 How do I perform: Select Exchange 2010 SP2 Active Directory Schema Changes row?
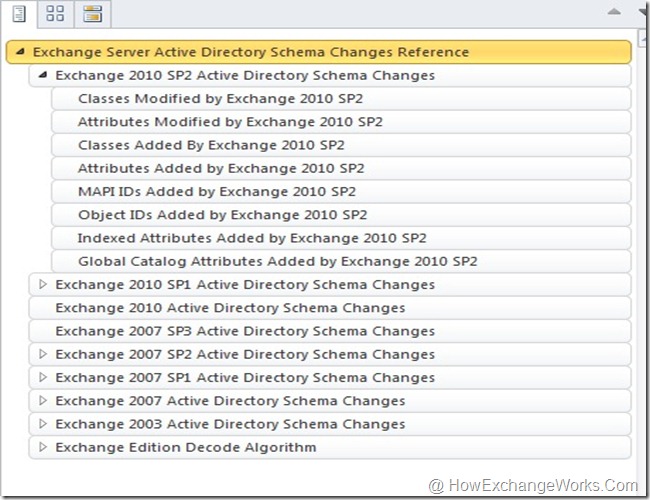(x=330, y=75)
